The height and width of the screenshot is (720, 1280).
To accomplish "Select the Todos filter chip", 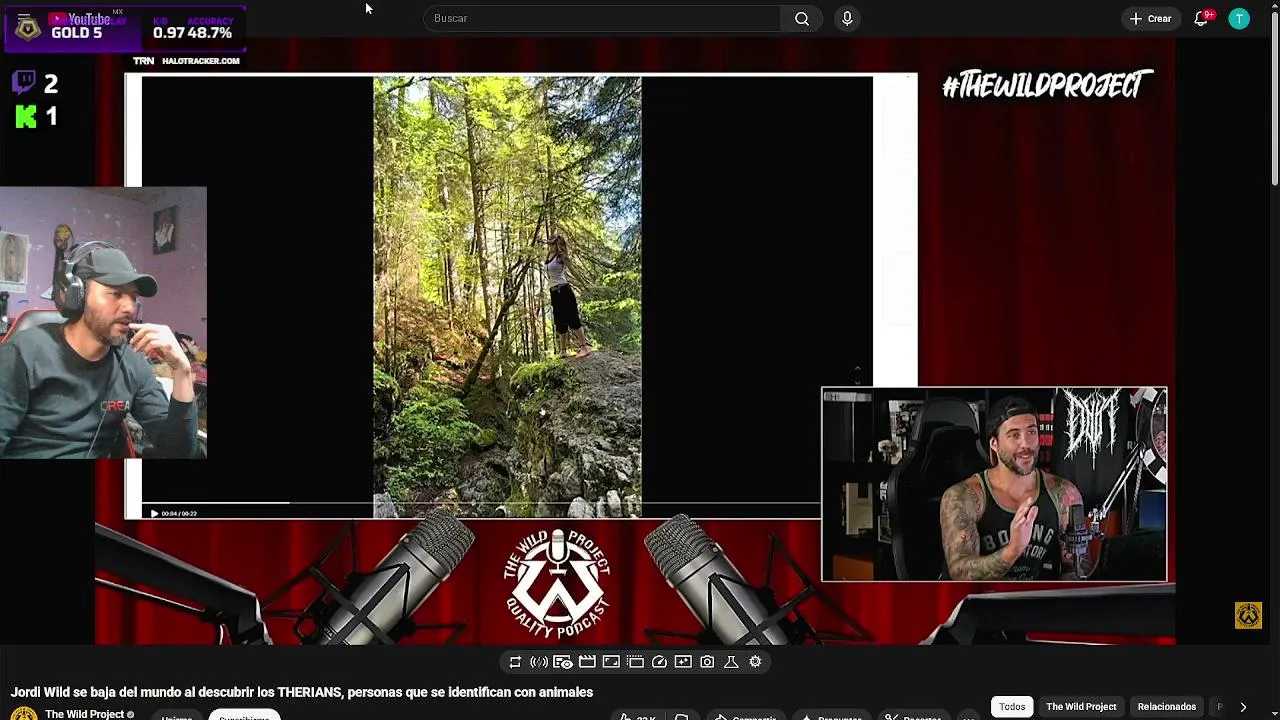I will click(x=1012, y=707).
